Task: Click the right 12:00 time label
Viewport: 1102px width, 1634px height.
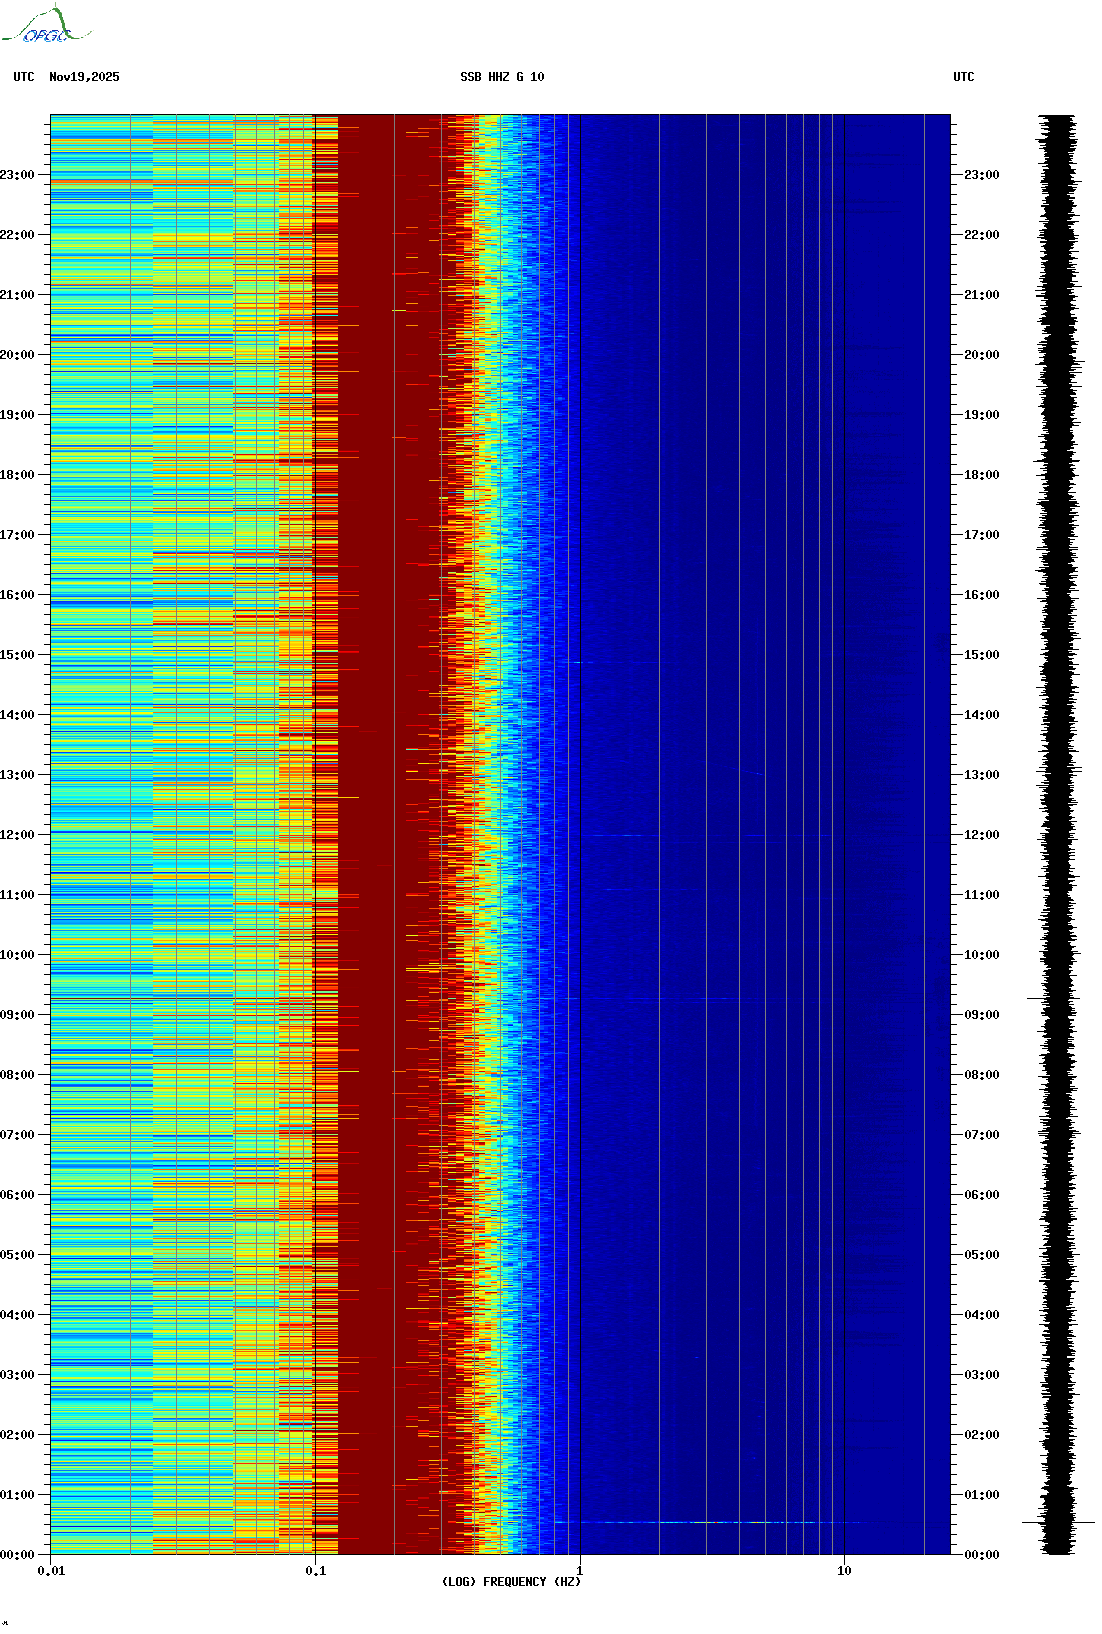Action: coord(982,835)
